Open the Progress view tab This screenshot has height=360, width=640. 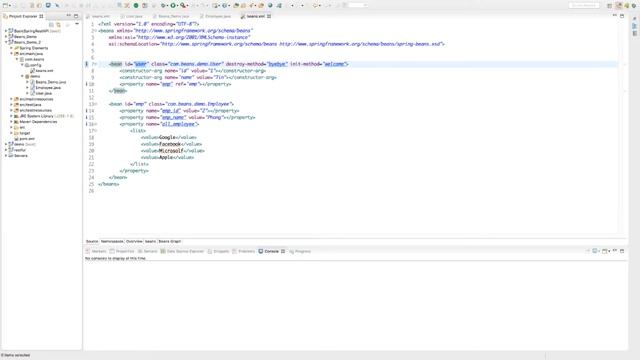[x=300, y=251]
